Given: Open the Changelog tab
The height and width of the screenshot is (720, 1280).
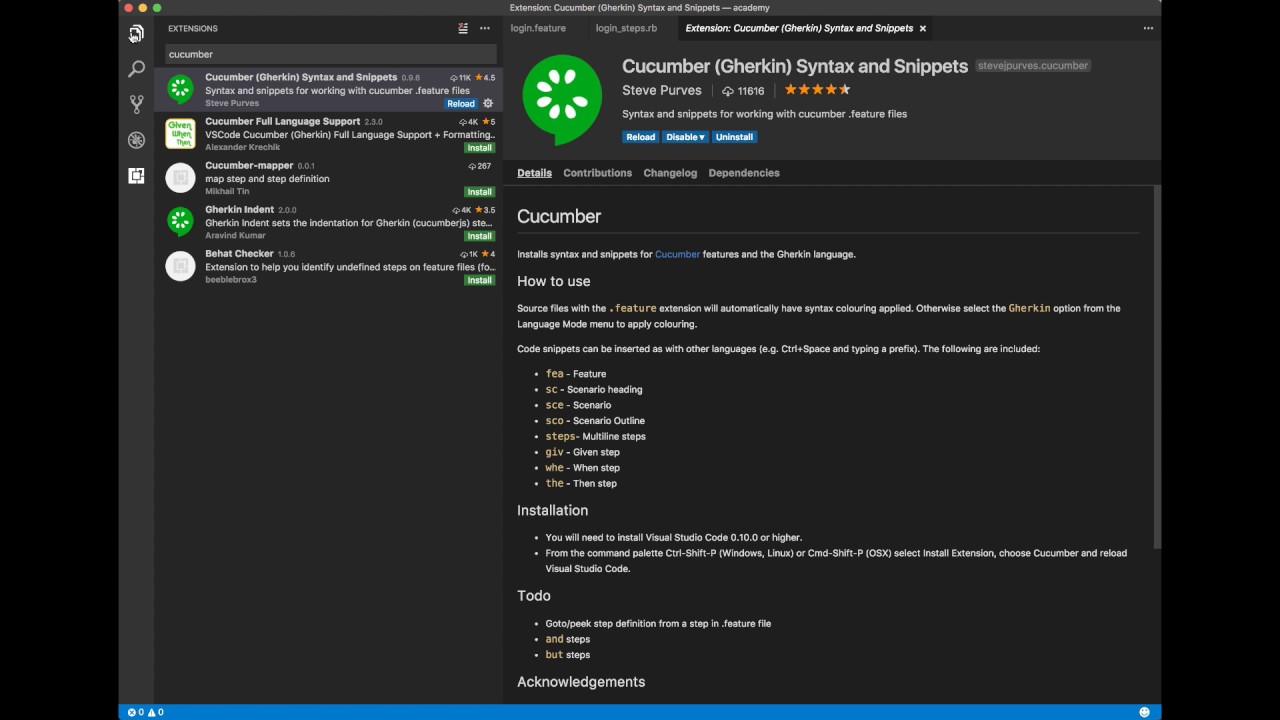Looking at the screenshot, I should [x=670, y=173].
